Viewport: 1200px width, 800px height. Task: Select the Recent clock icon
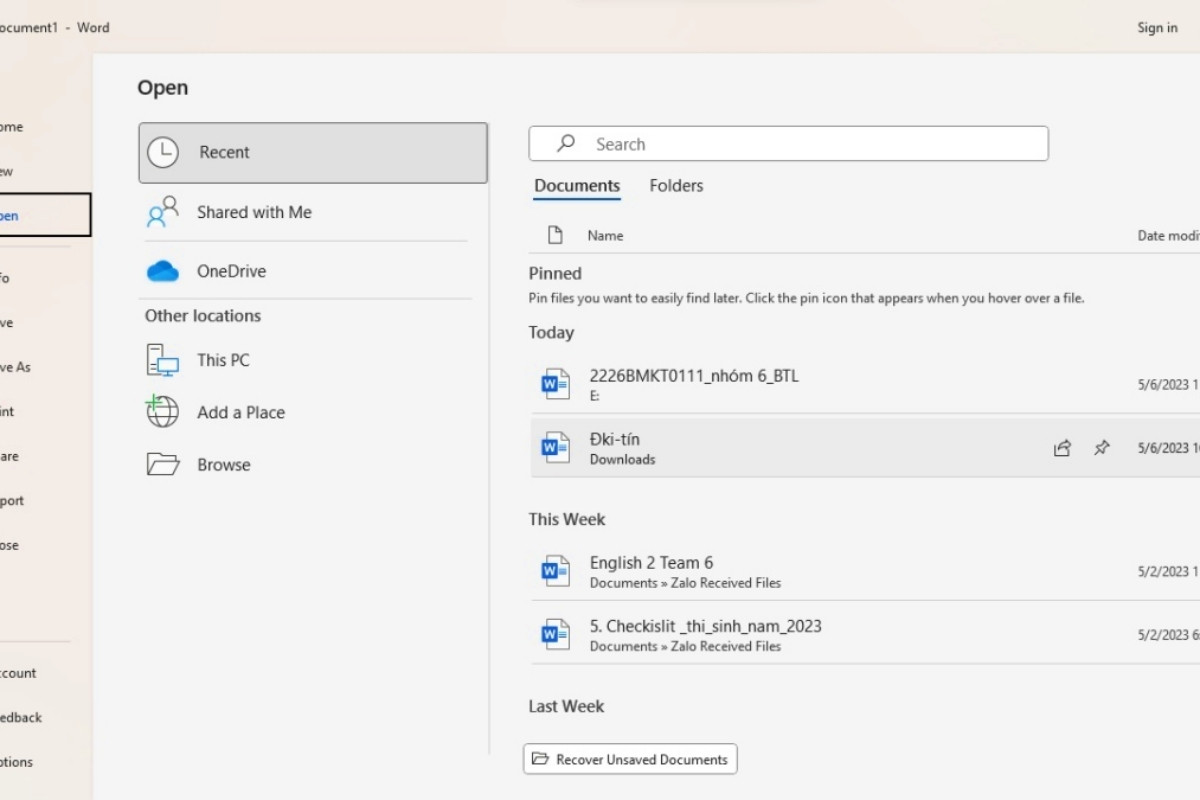coord(163,152)
